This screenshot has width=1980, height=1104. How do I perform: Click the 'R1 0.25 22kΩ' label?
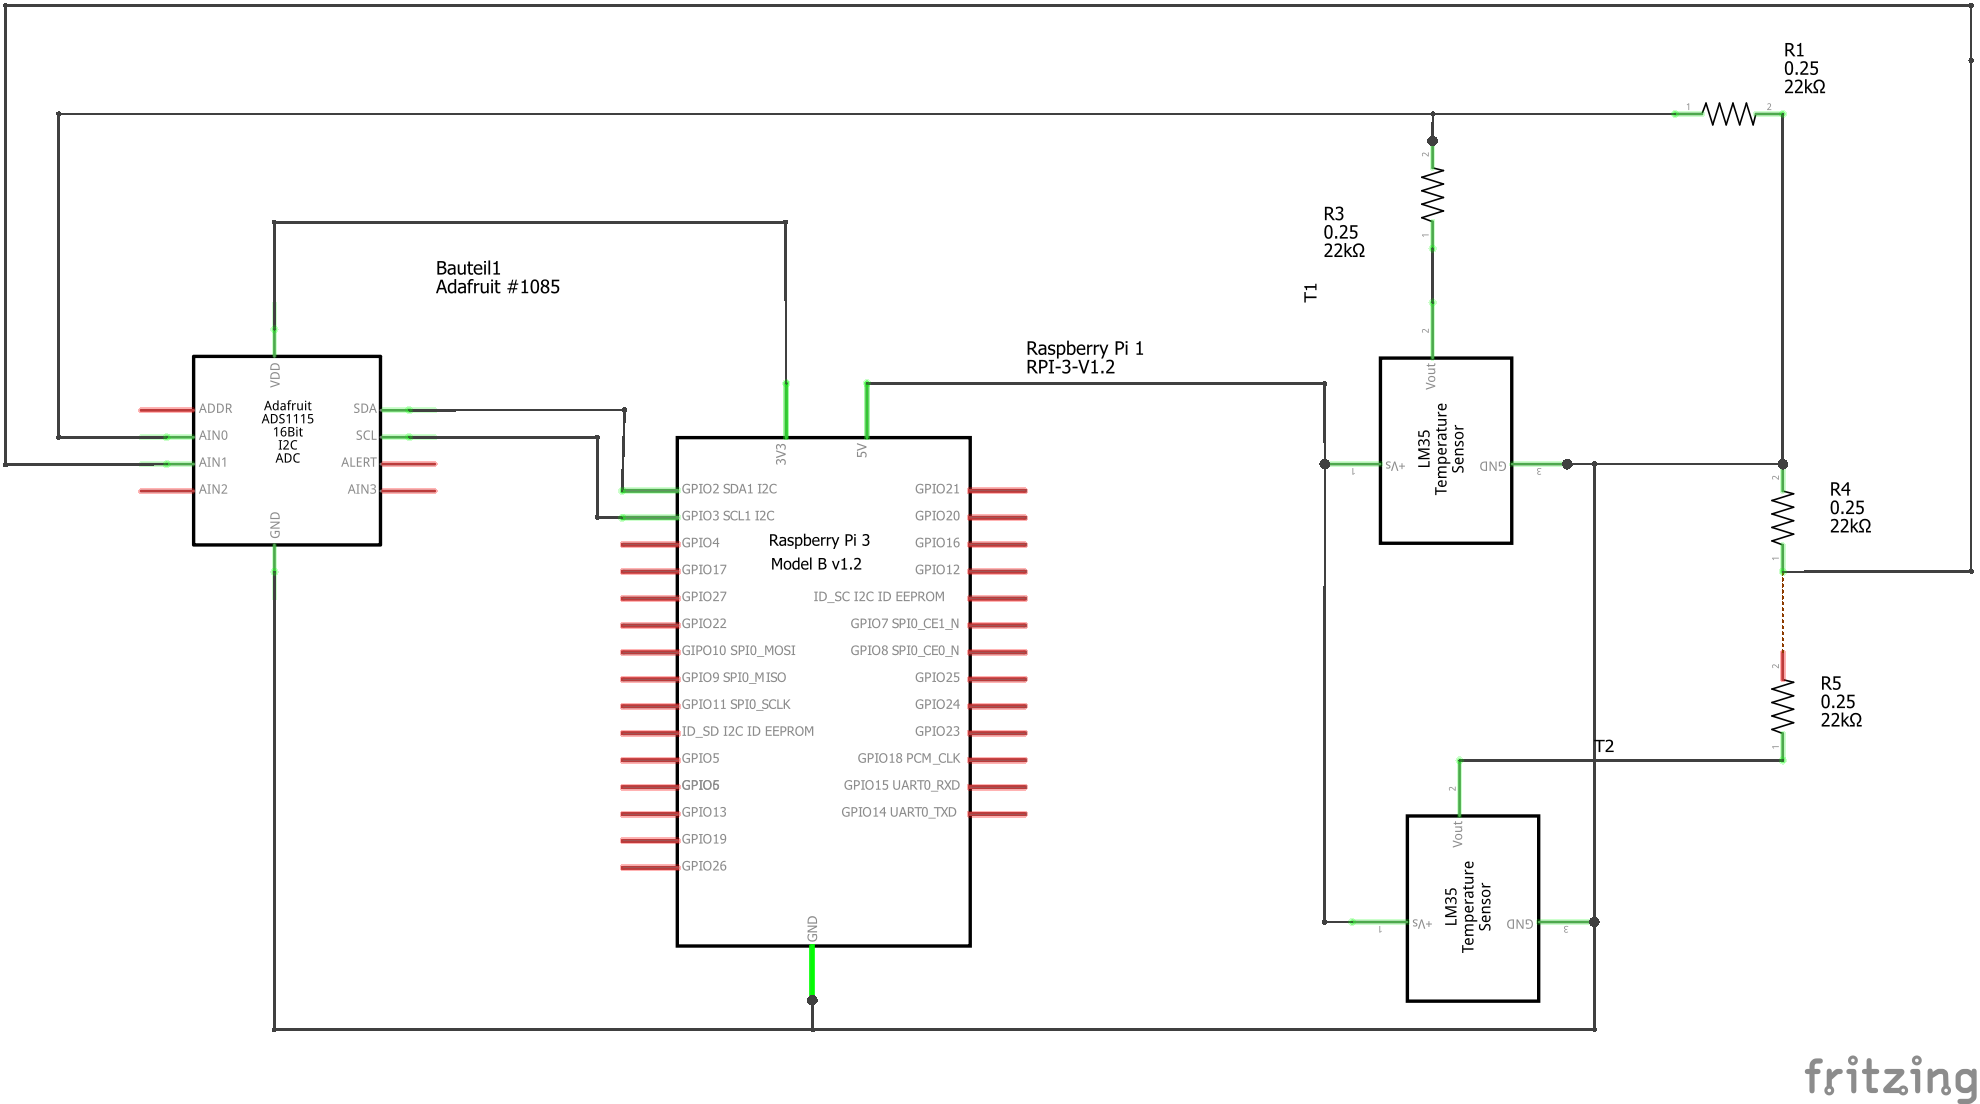1805,68
